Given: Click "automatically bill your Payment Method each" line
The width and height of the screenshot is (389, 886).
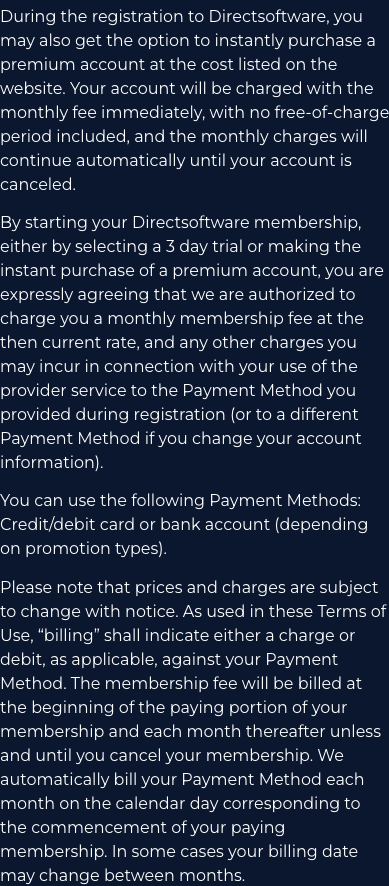Looking at the screenshot, I should click(x=182, y=779).
